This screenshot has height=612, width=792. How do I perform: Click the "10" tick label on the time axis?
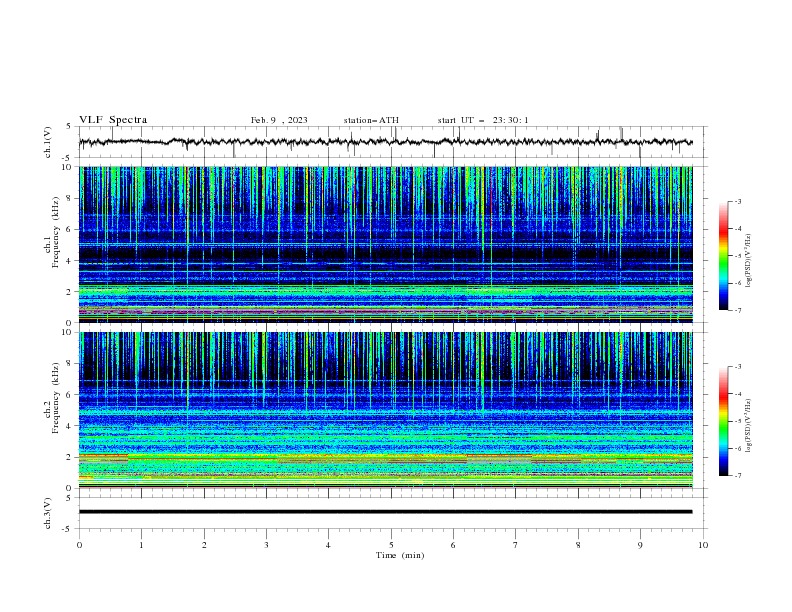(x=703, y=545)
